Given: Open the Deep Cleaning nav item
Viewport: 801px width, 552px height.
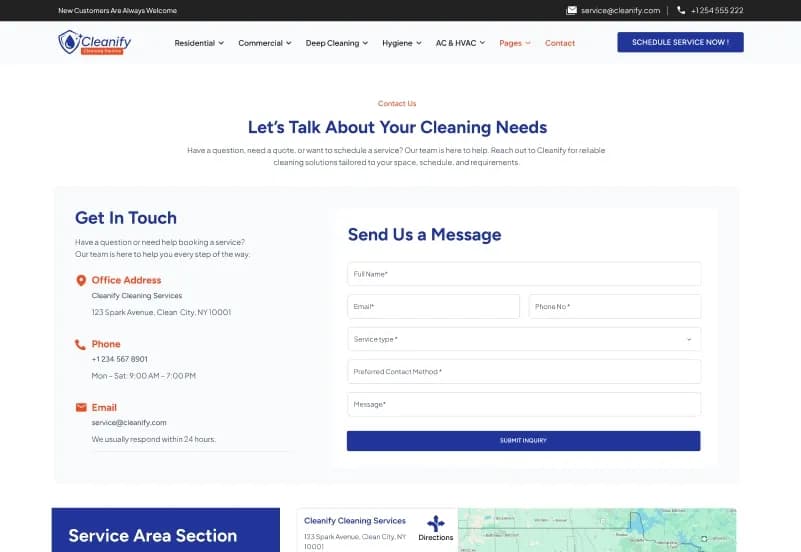Looking at the screenshot, I should tap(332, 43).
